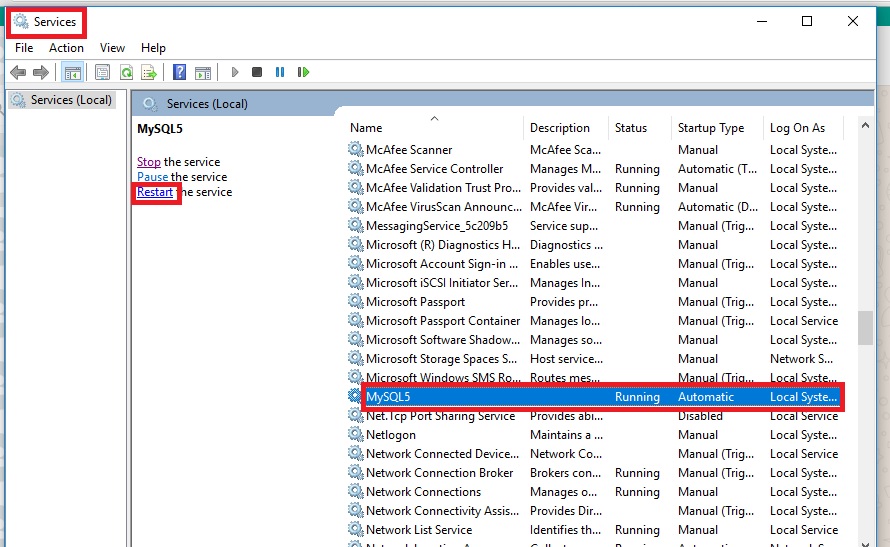Click the vertical scrollbar thumb in services list

(865, 327)
